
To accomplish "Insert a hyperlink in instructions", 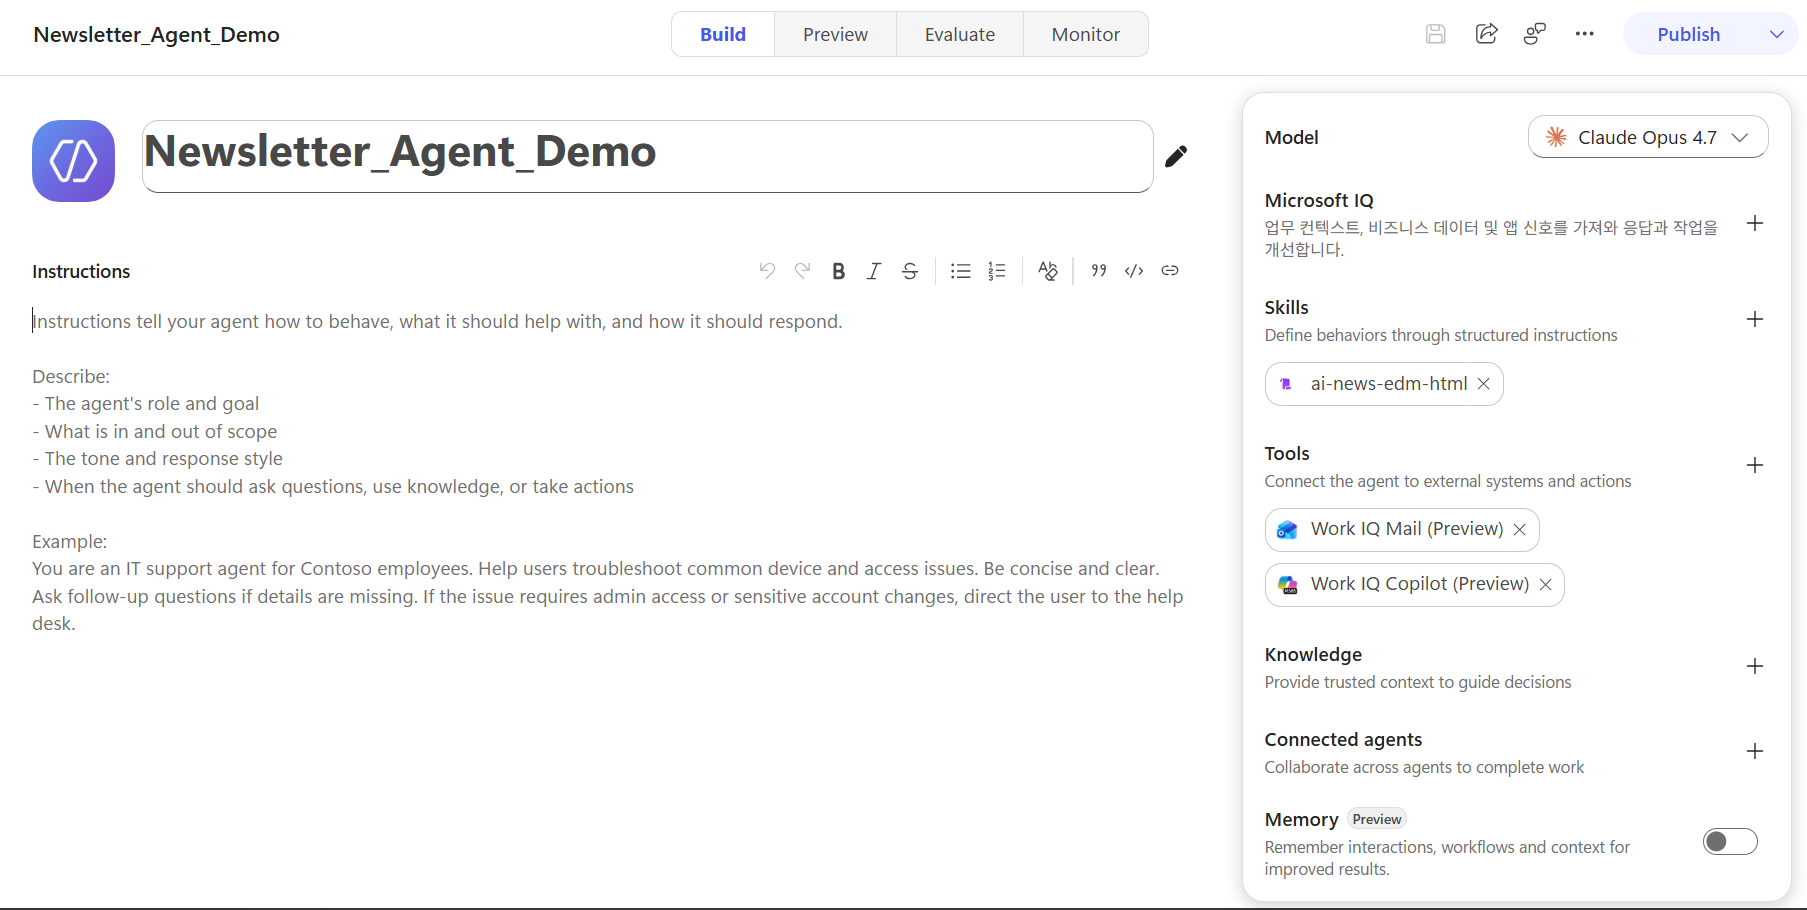I will pyautogui.click(x=1170, y=271).
